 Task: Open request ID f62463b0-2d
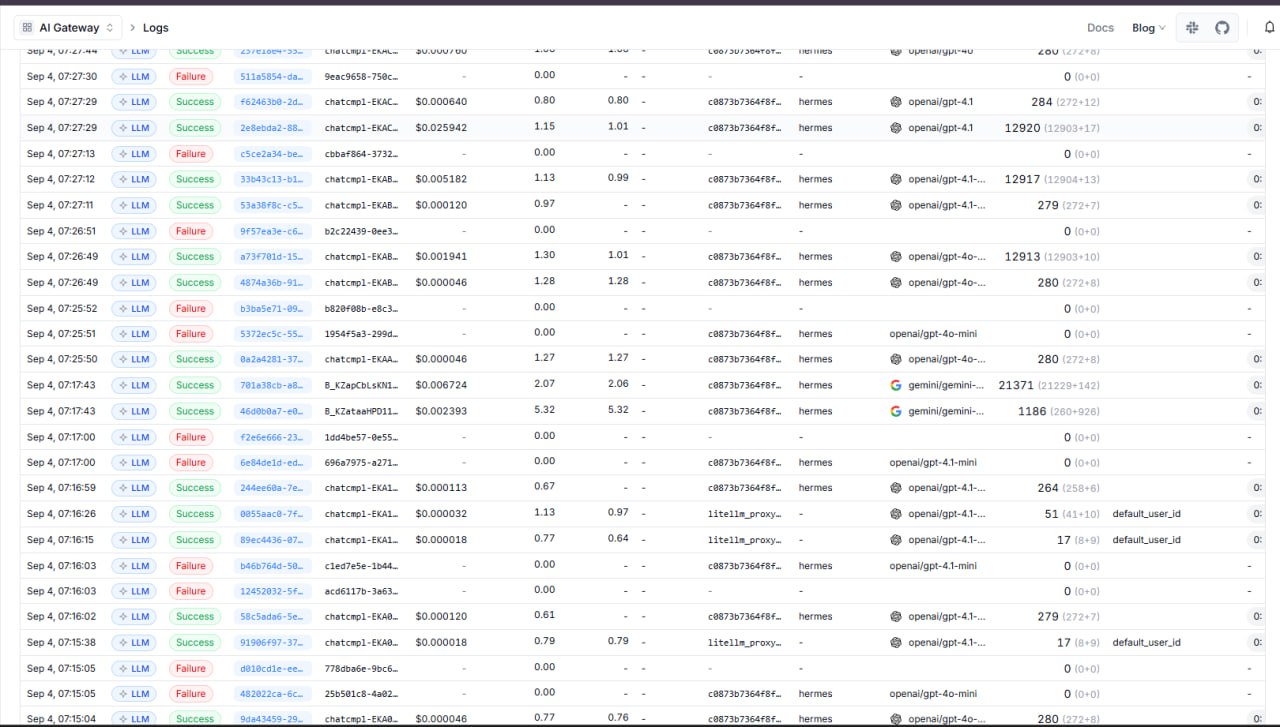pyautogui.click(x=273, y=102)
